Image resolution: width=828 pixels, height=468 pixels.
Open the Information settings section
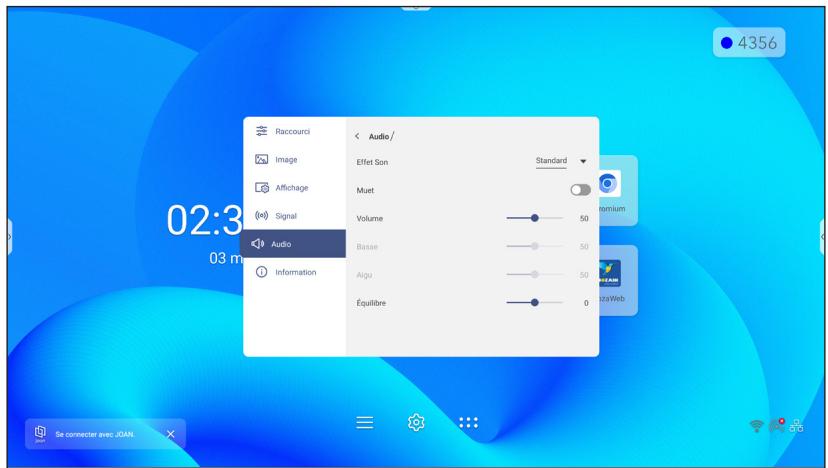point(294,272)
